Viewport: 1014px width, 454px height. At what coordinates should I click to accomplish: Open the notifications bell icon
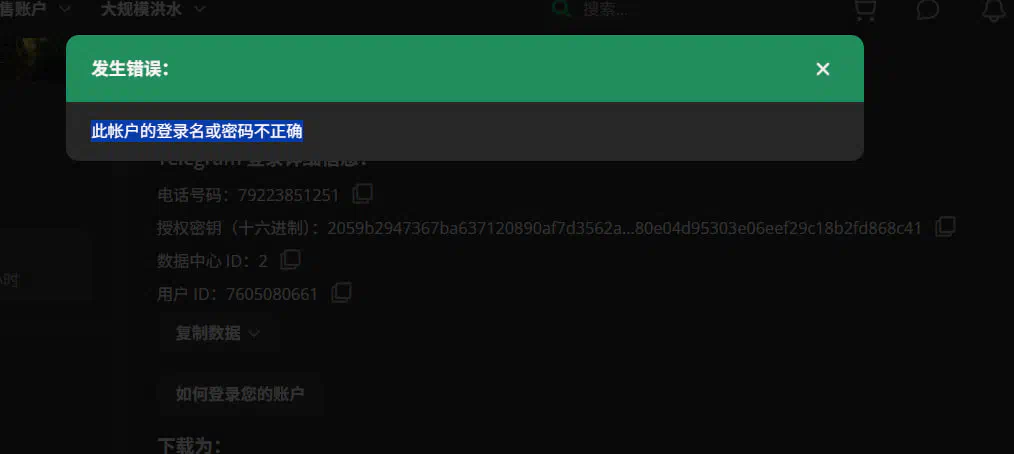click(993, 10)
